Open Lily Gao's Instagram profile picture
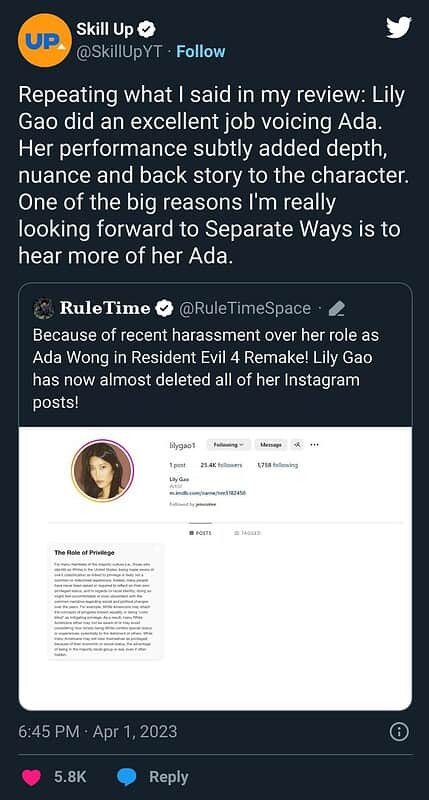429x800 pixels. coord(103,471)
